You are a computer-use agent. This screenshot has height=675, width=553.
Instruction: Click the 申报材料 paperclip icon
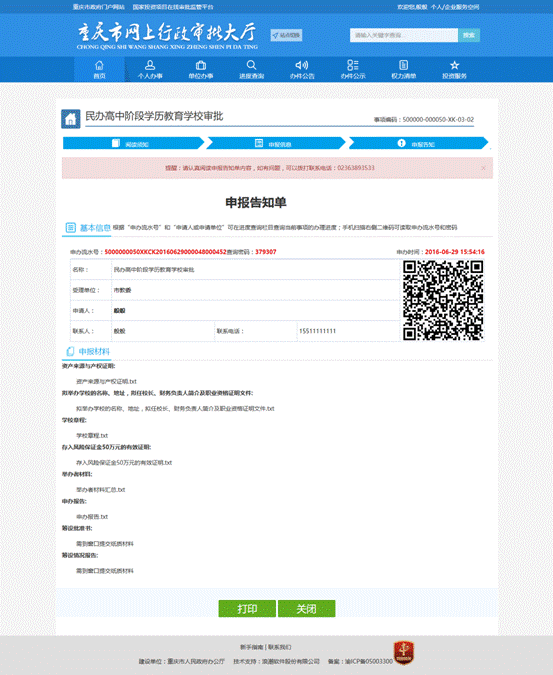pyautogui.click(x=70, y=351)
